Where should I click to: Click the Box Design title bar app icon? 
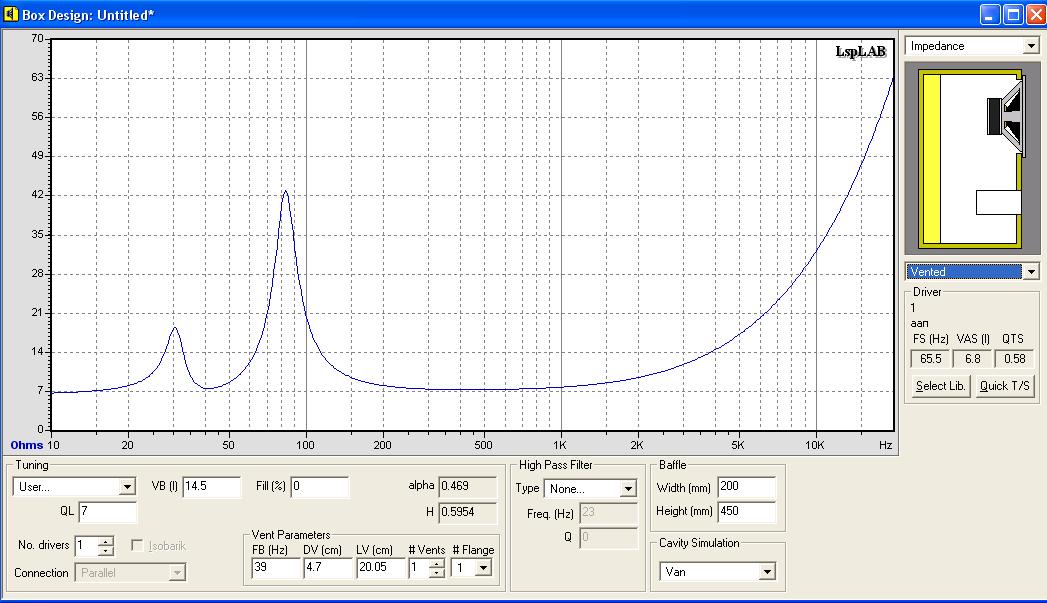(x=11, y=14)
